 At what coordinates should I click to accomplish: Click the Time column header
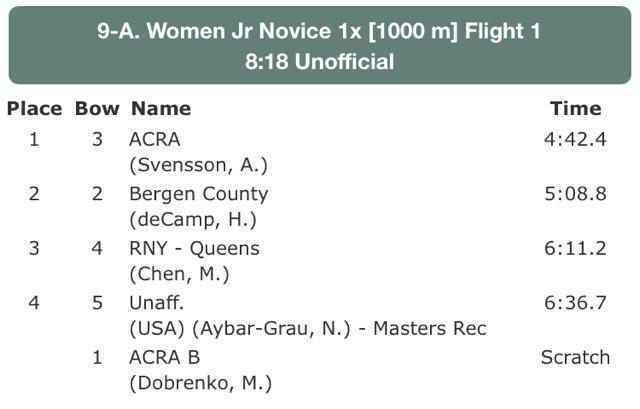pos(575,109)
